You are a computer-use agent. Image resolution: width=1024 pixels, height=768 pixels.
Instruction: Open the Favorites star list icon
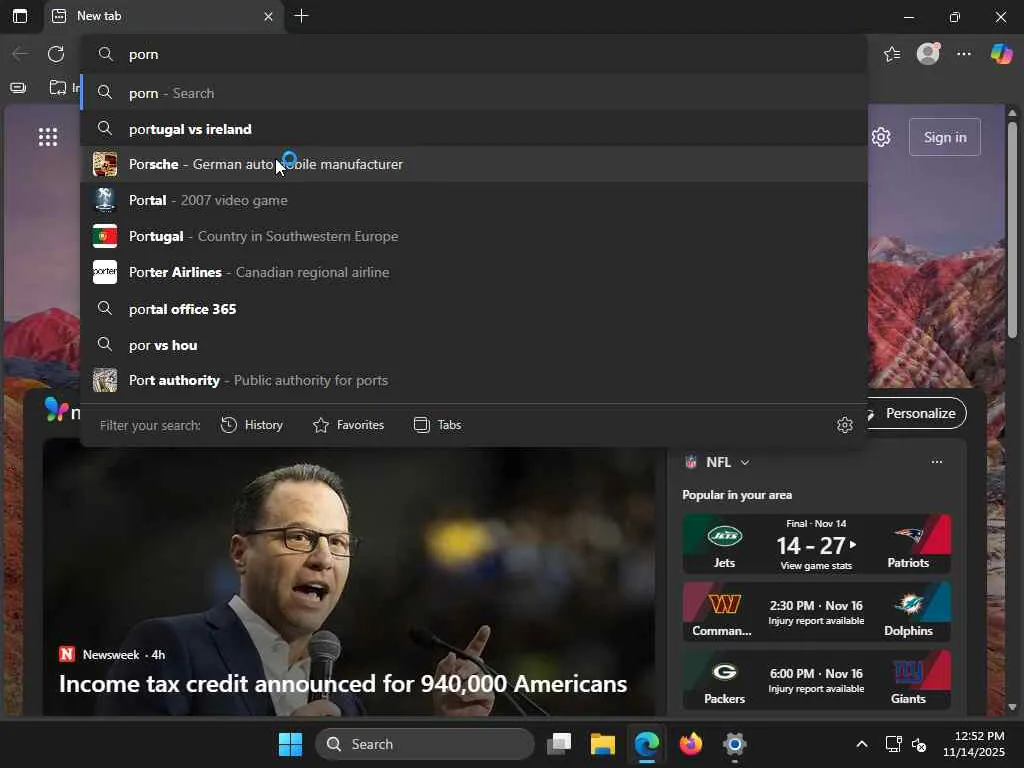click(892, 54)
